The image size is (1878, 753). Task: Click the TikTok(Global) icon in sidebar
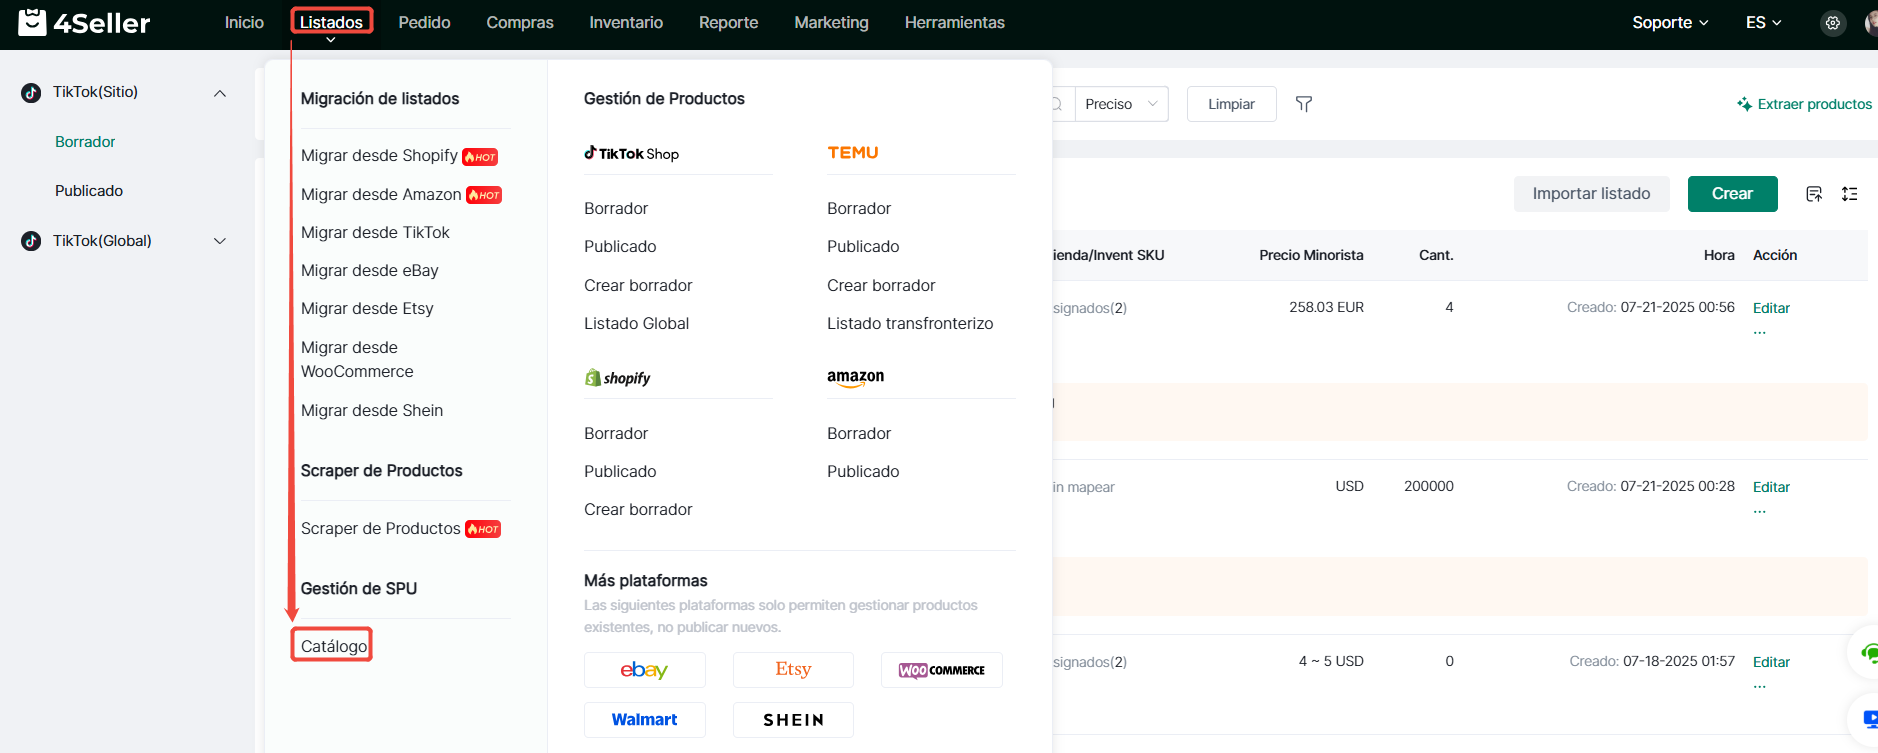(x=31, y=241)
